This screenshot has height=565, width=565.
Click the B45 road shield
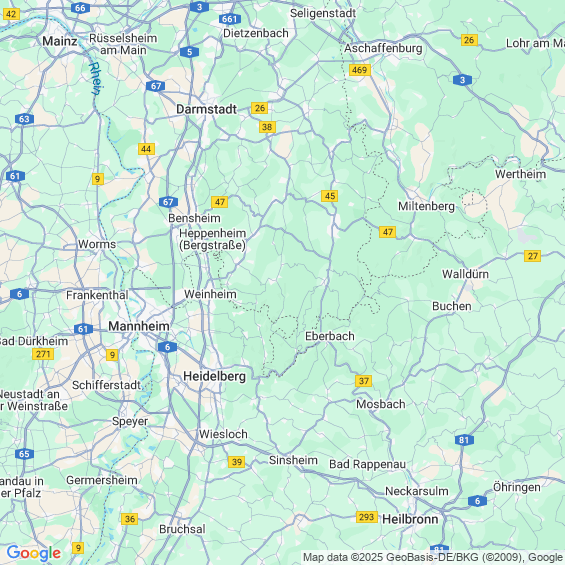[329, 196]
